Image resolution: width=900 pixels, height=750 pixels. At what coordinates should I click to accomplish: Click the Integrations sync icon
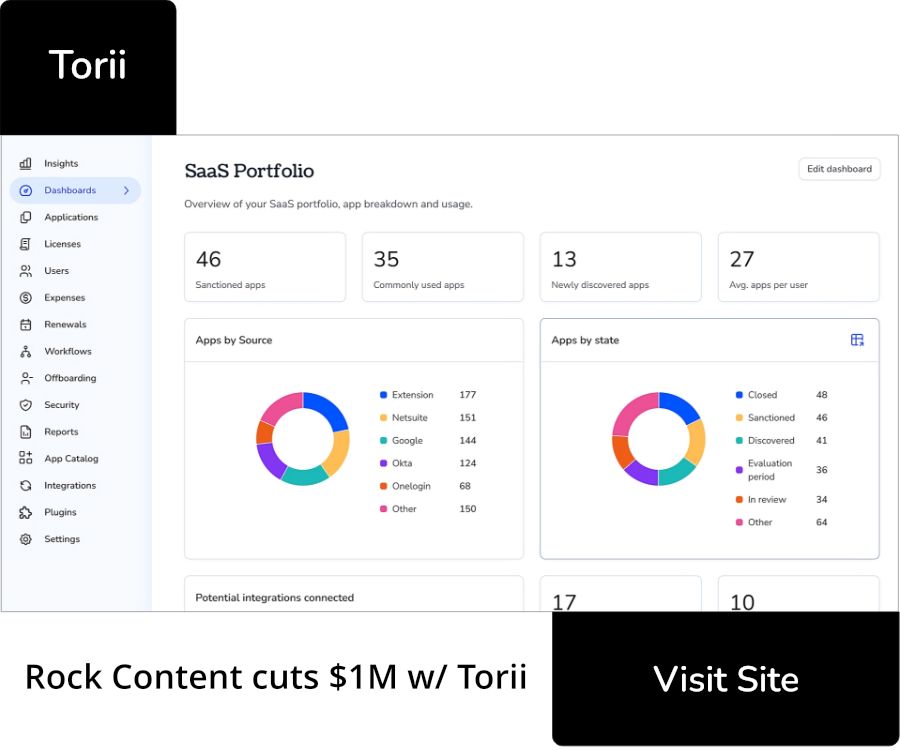[x=25, y=485]
